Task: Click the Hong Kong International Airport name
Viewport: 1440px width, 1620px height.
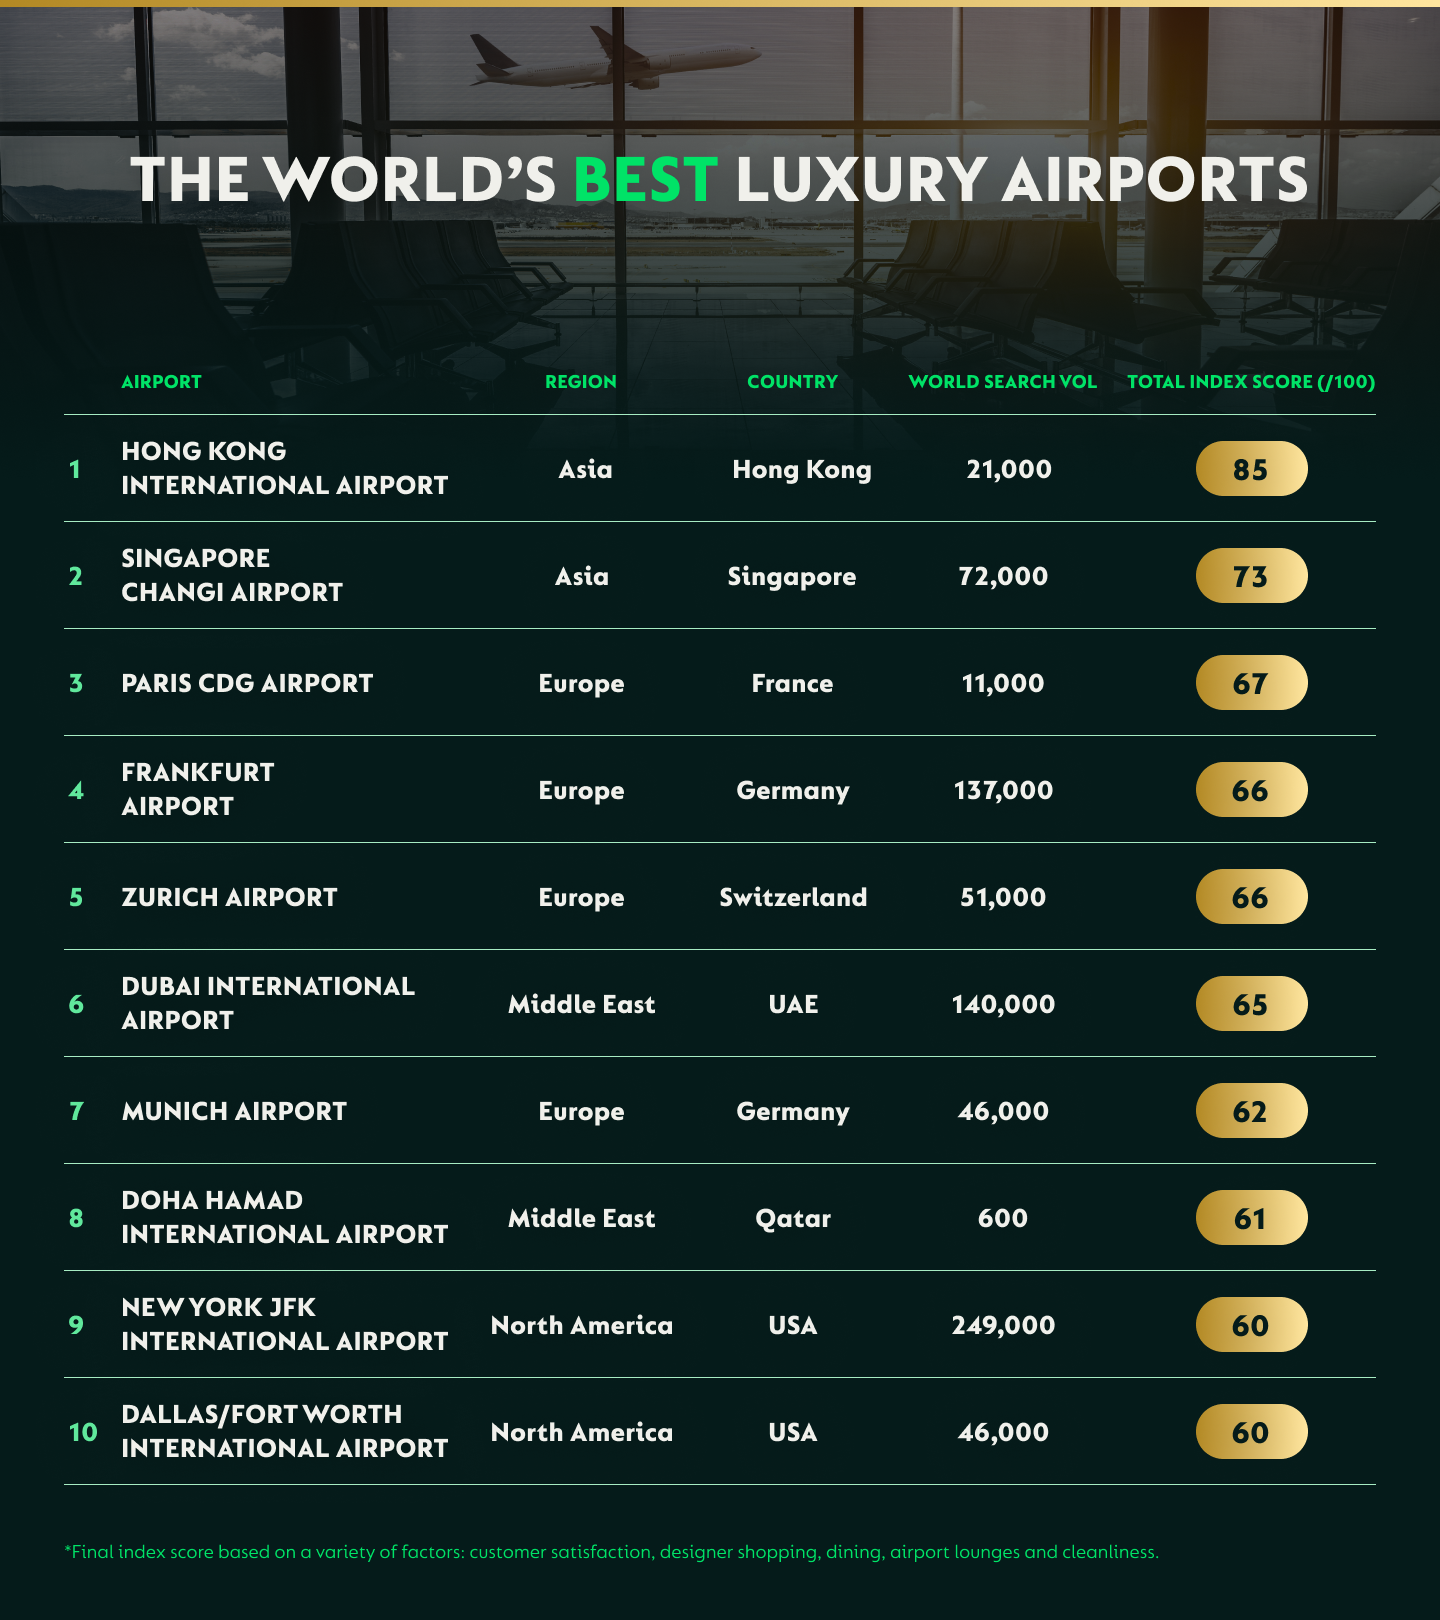Action: pyautogui.click(x=284, y=468)
